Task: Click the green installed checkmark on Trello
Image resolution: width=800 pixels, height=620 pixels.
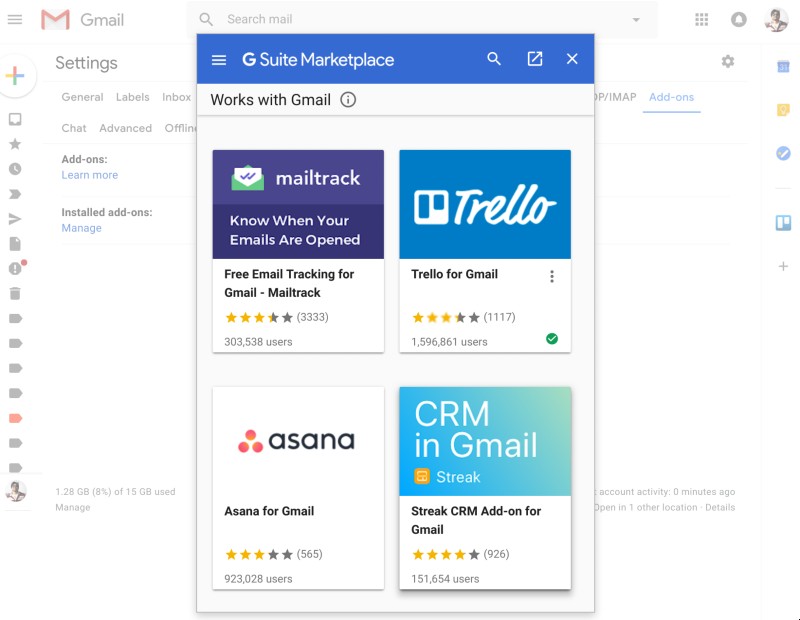Action: click(552, 339)
